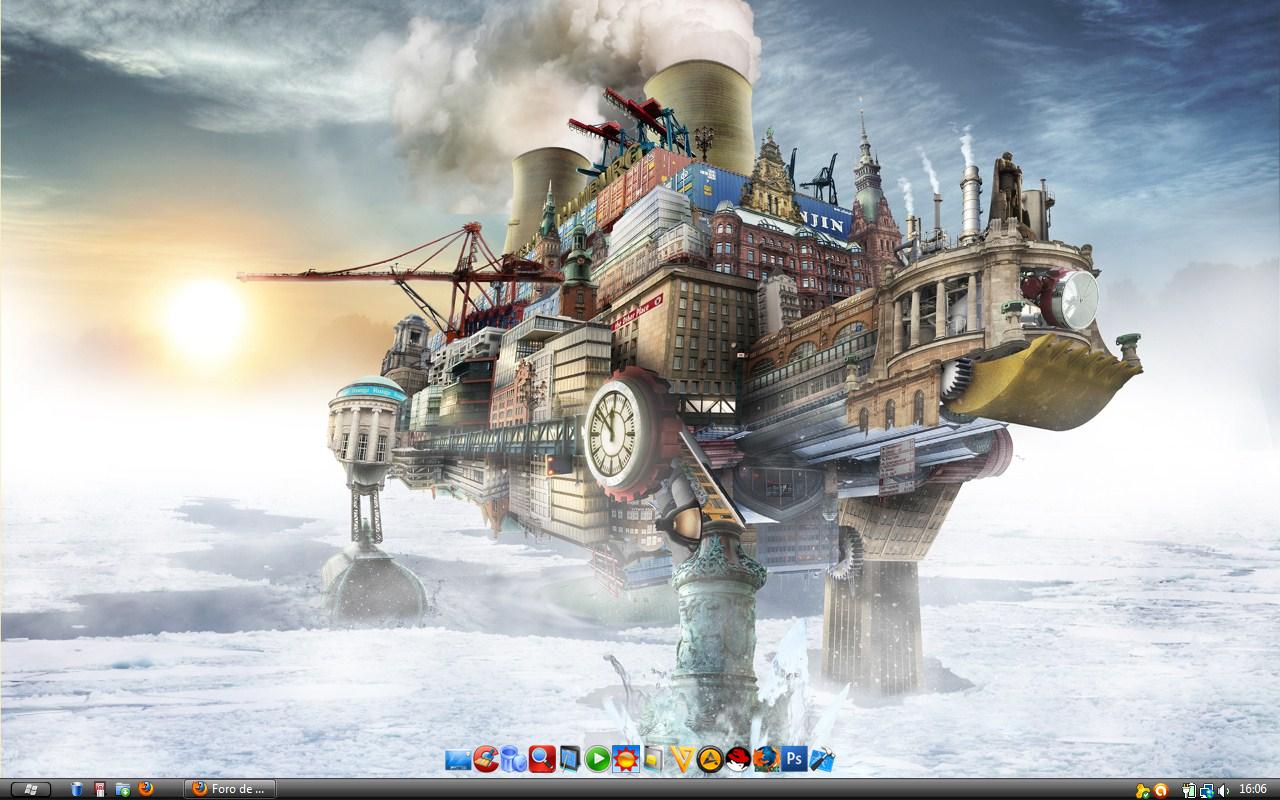Click the red magnifying glass dock icon
Viewport: 1280px width, 800px height.
542,760
